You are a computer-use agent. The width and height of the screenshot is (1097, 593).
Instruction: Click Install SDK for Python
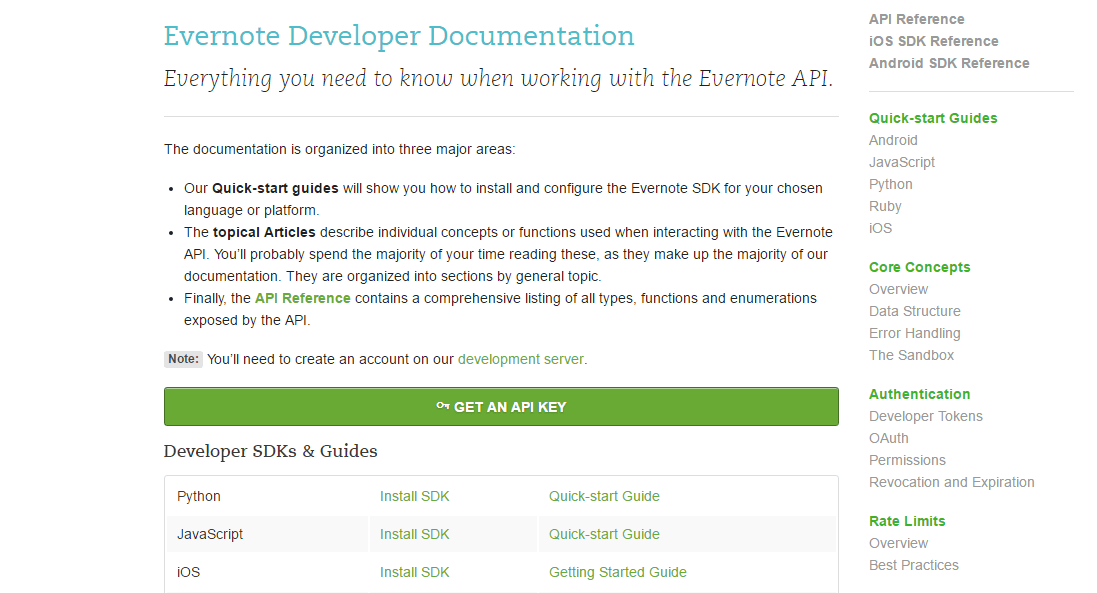point(414,495)
